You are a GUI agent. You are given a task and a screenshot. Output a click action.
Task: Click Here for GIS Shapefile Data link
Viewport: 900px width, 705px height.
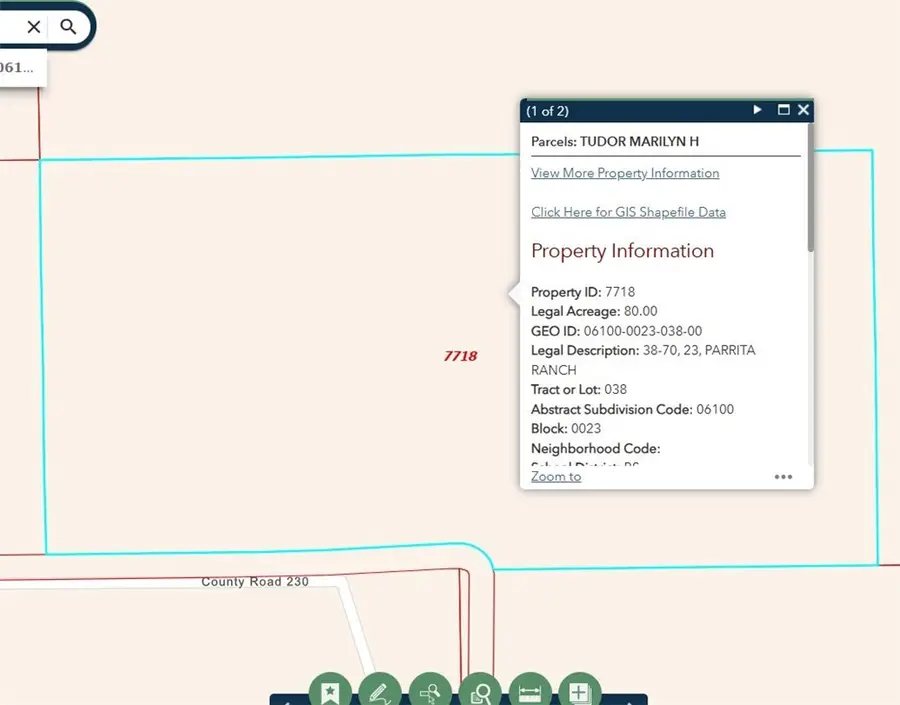[628, 212]
